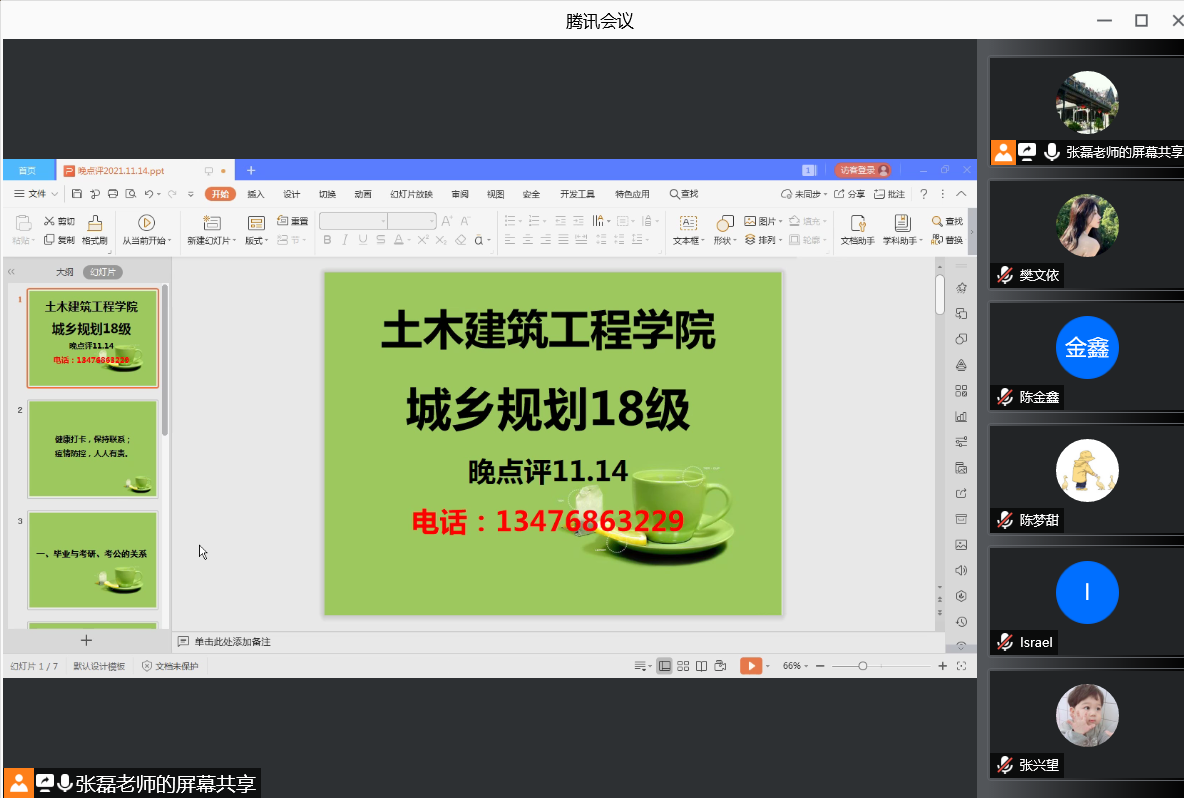
Task: Expand the File (文件) menu dropdown
Action: [36, 194]
